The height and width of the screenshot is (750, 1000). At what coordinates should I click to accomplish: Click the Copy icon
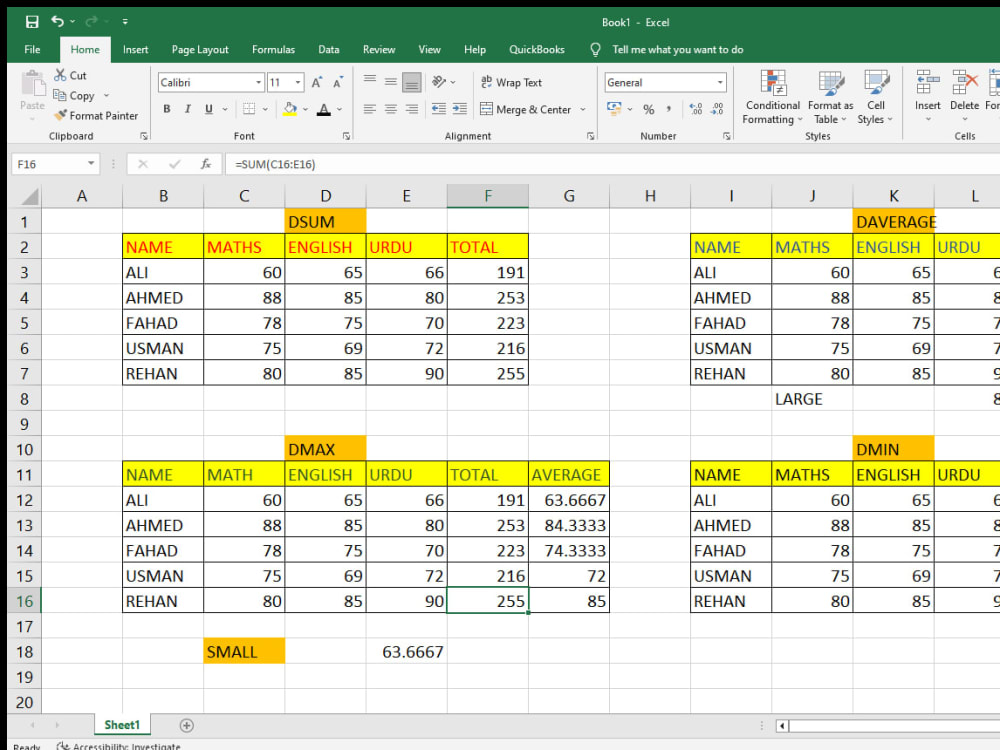(x=60, y=95)
